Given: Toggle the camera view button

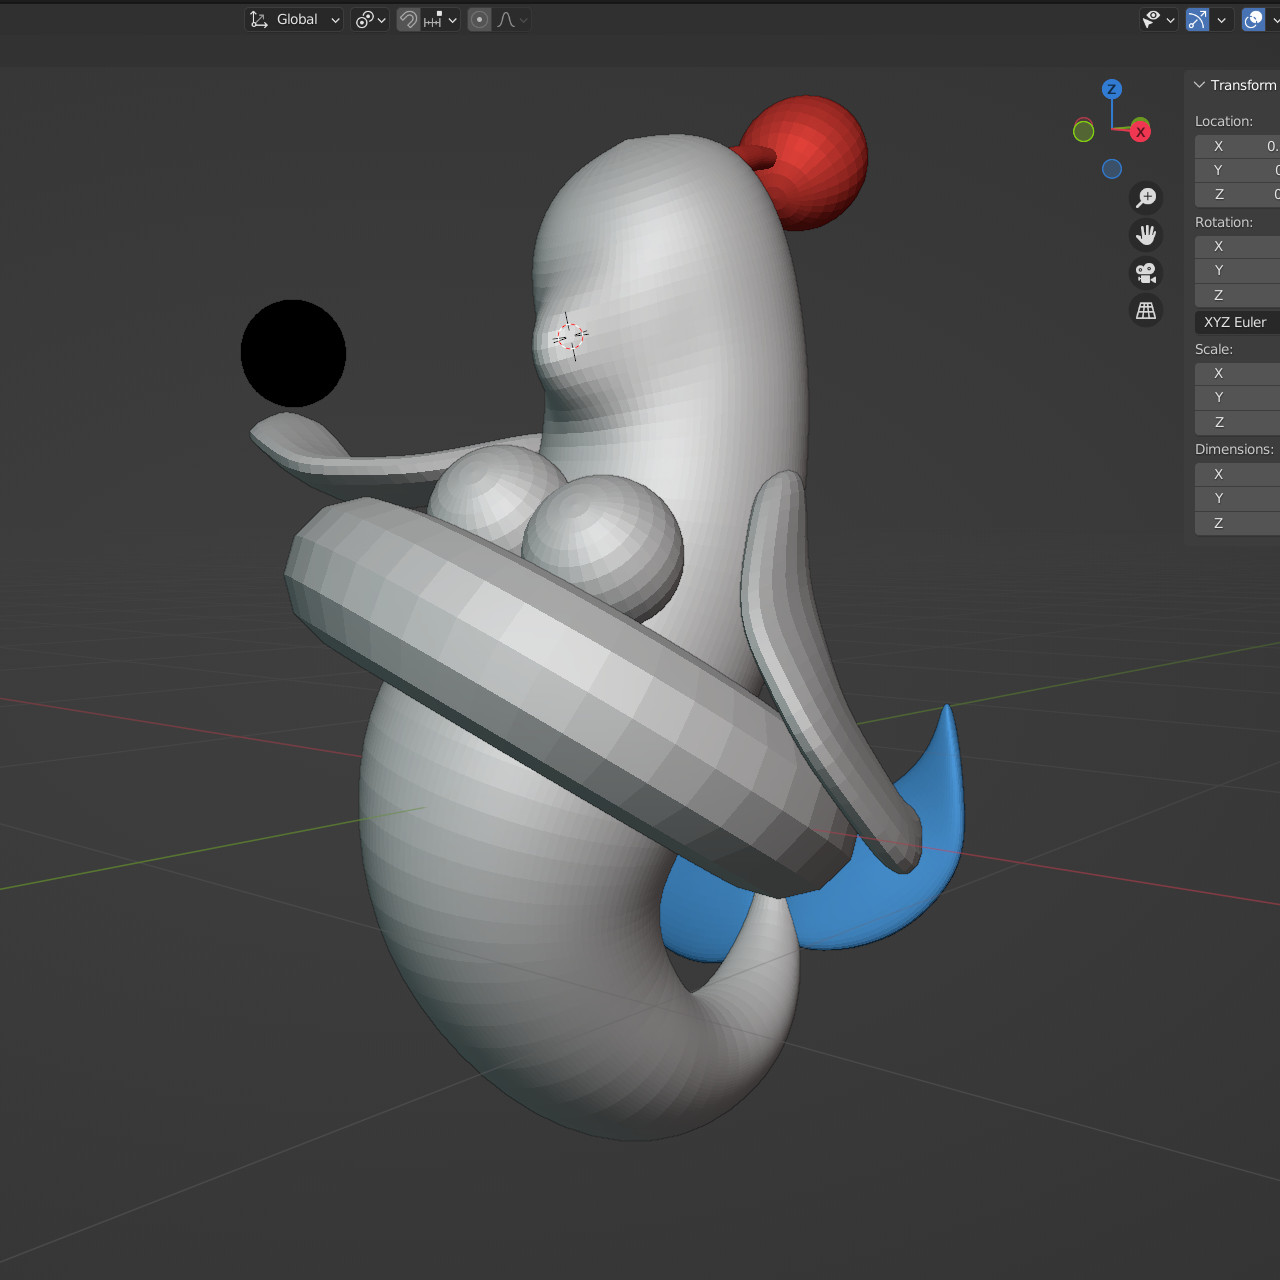Looking at the screenshot, I should (x=1146, y=273).
